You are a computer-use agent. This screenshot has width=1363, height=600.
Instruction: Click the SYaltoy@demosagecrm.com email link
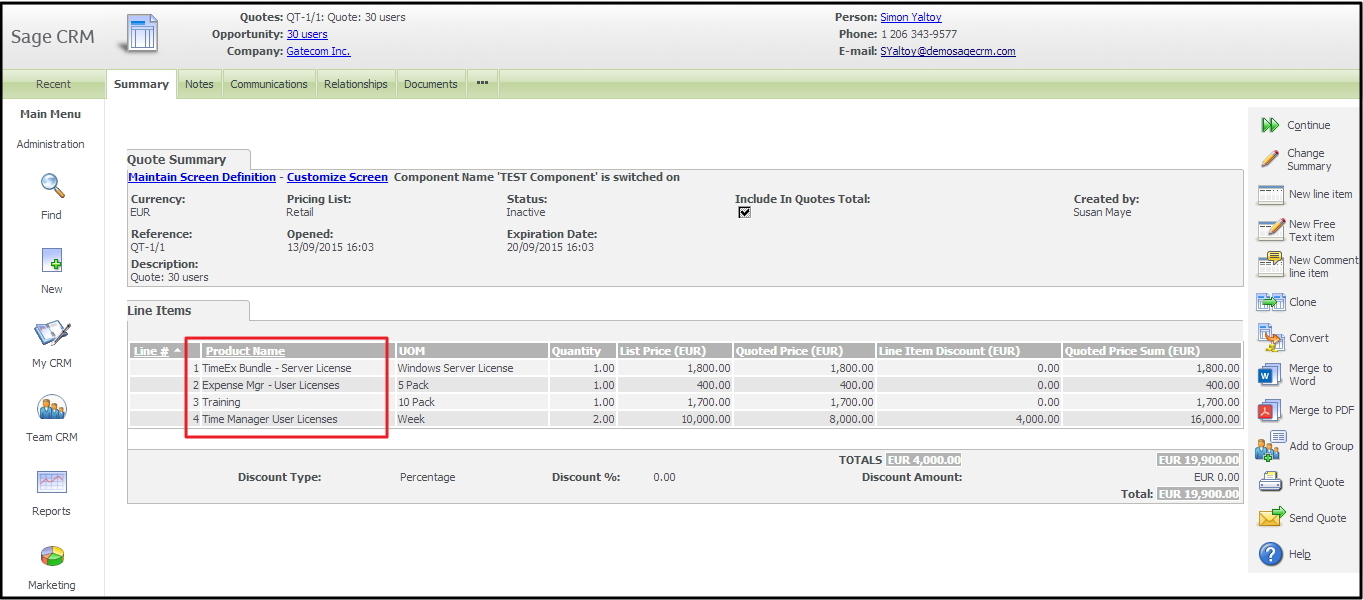tap(948, 51)
